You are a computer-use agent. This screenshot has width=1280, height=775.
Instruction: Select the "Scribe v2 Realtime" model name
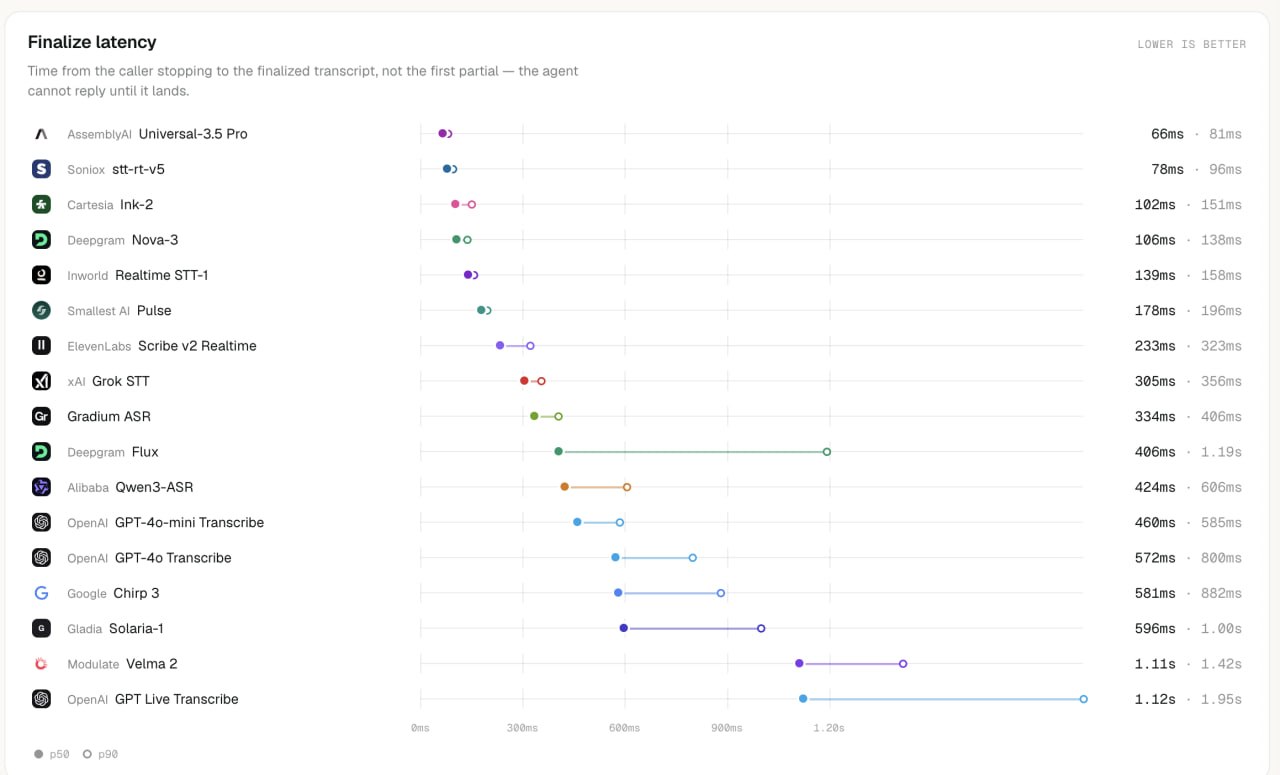(x=197, y=346)
